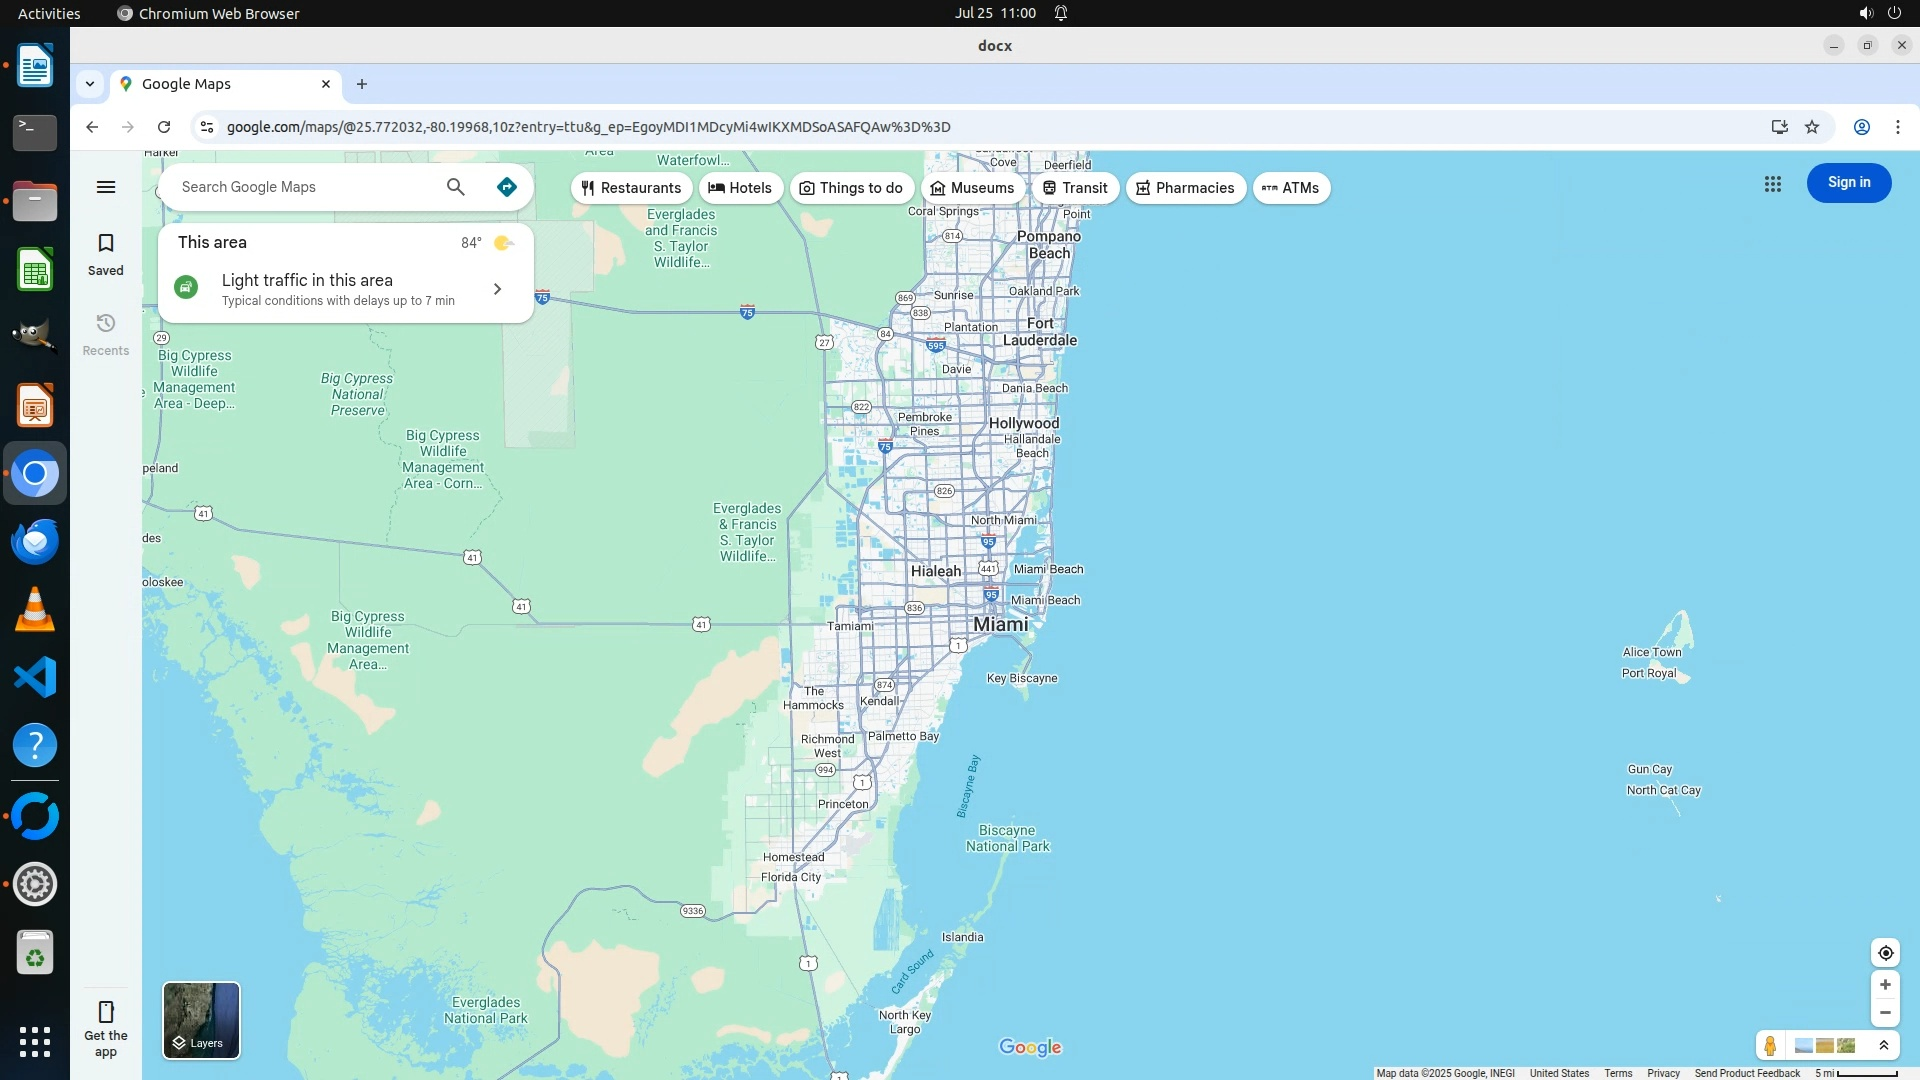1920x1080 pixels.
Task: Open the Google apps grid
Action: tap(1773, 184)
